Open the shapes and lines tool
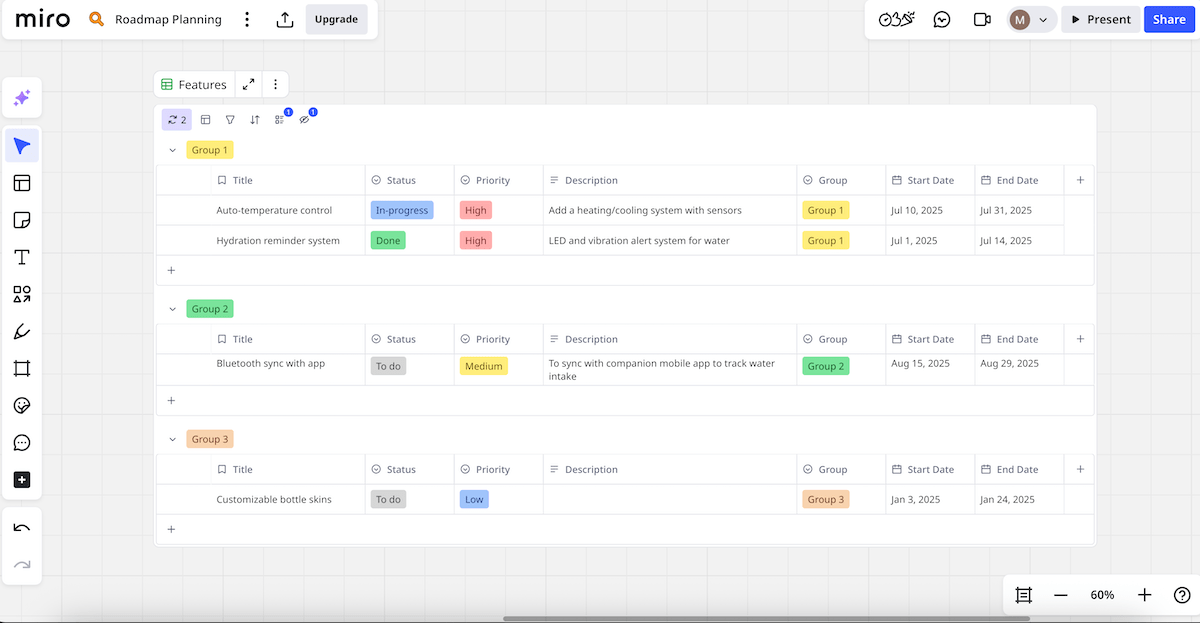 22,294
